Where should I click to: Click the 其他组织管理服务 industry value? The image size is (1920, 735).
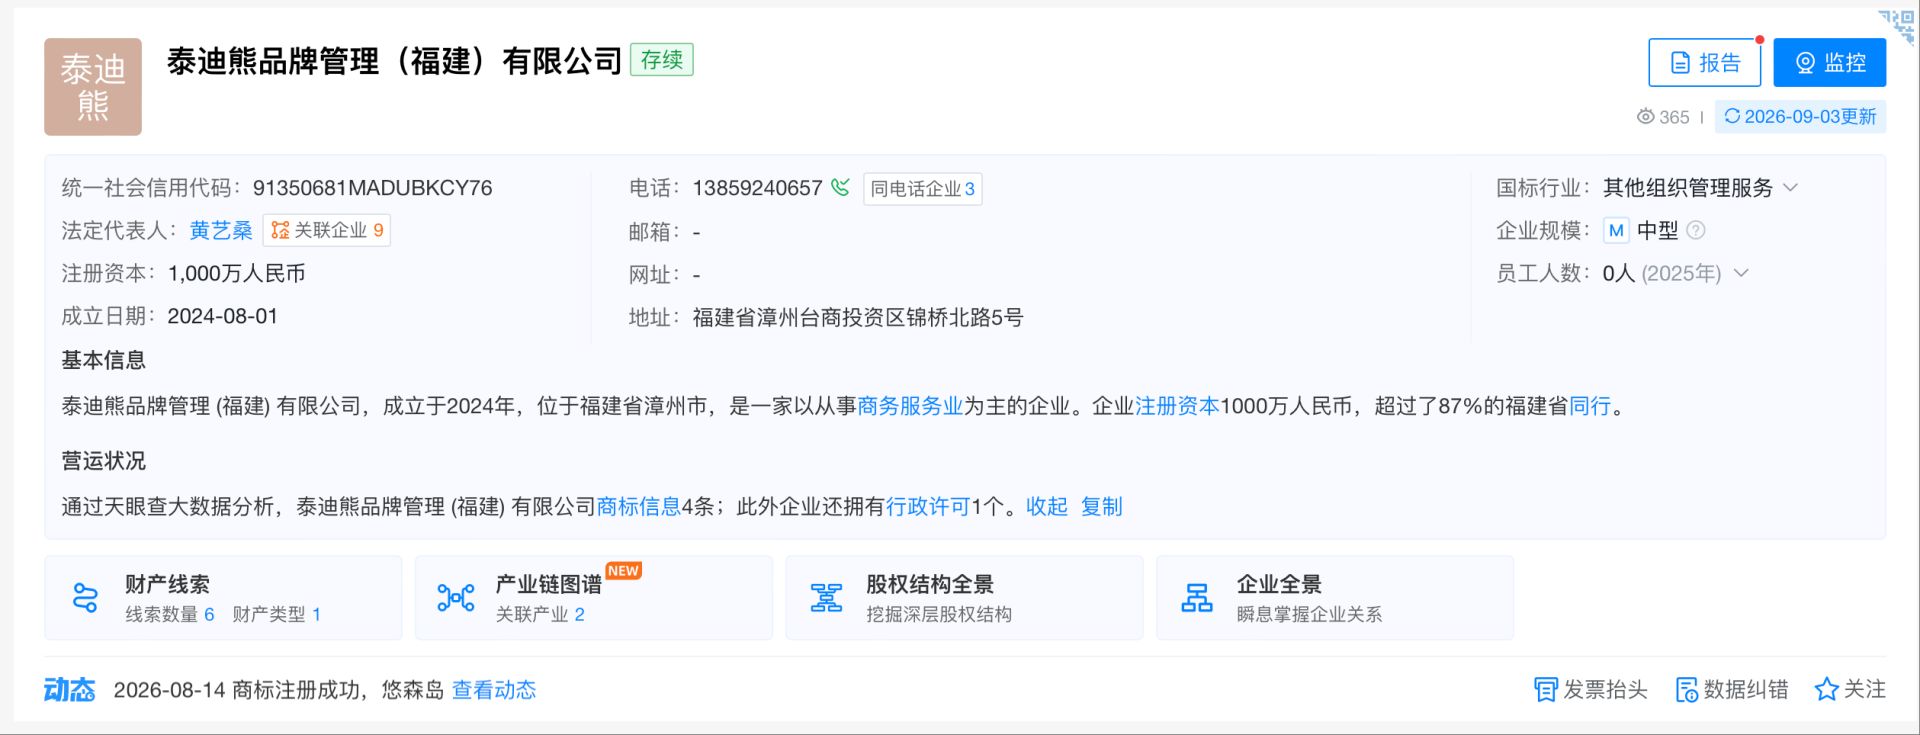(1688, 188)
